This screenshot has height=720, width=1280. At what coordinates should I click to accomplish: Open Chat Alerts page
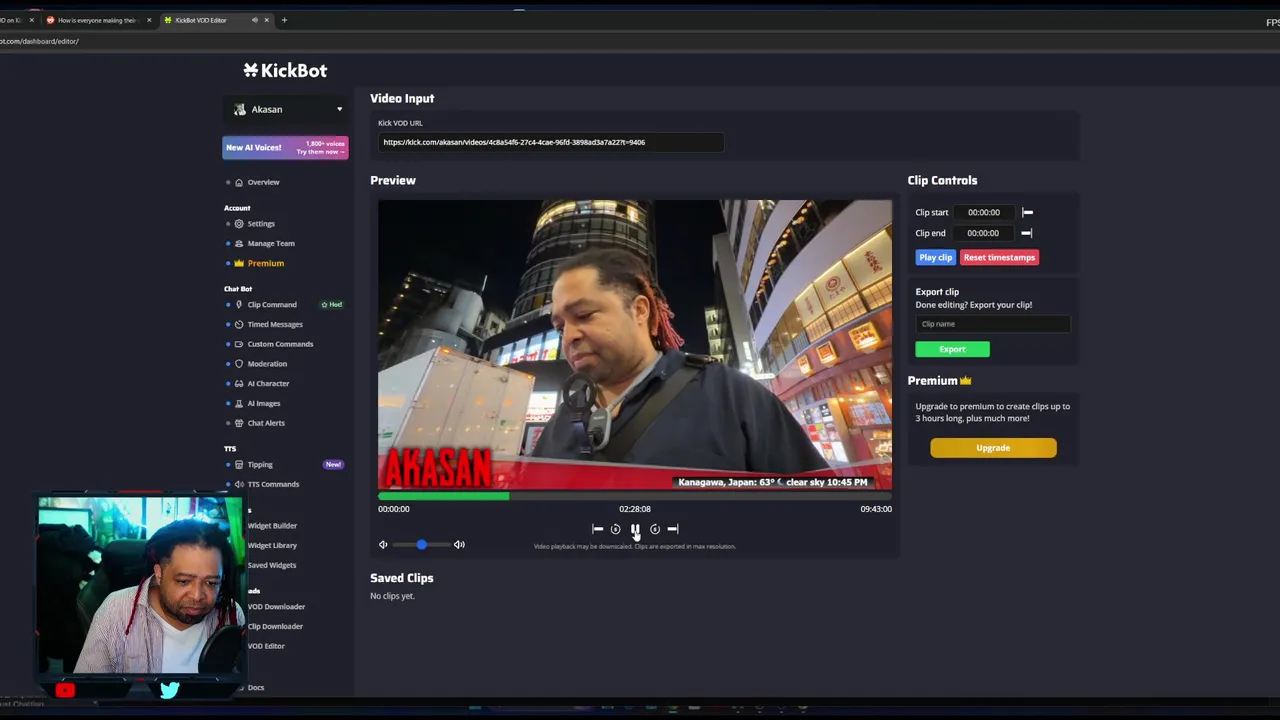pyautogui.click(x=266, y=423)
